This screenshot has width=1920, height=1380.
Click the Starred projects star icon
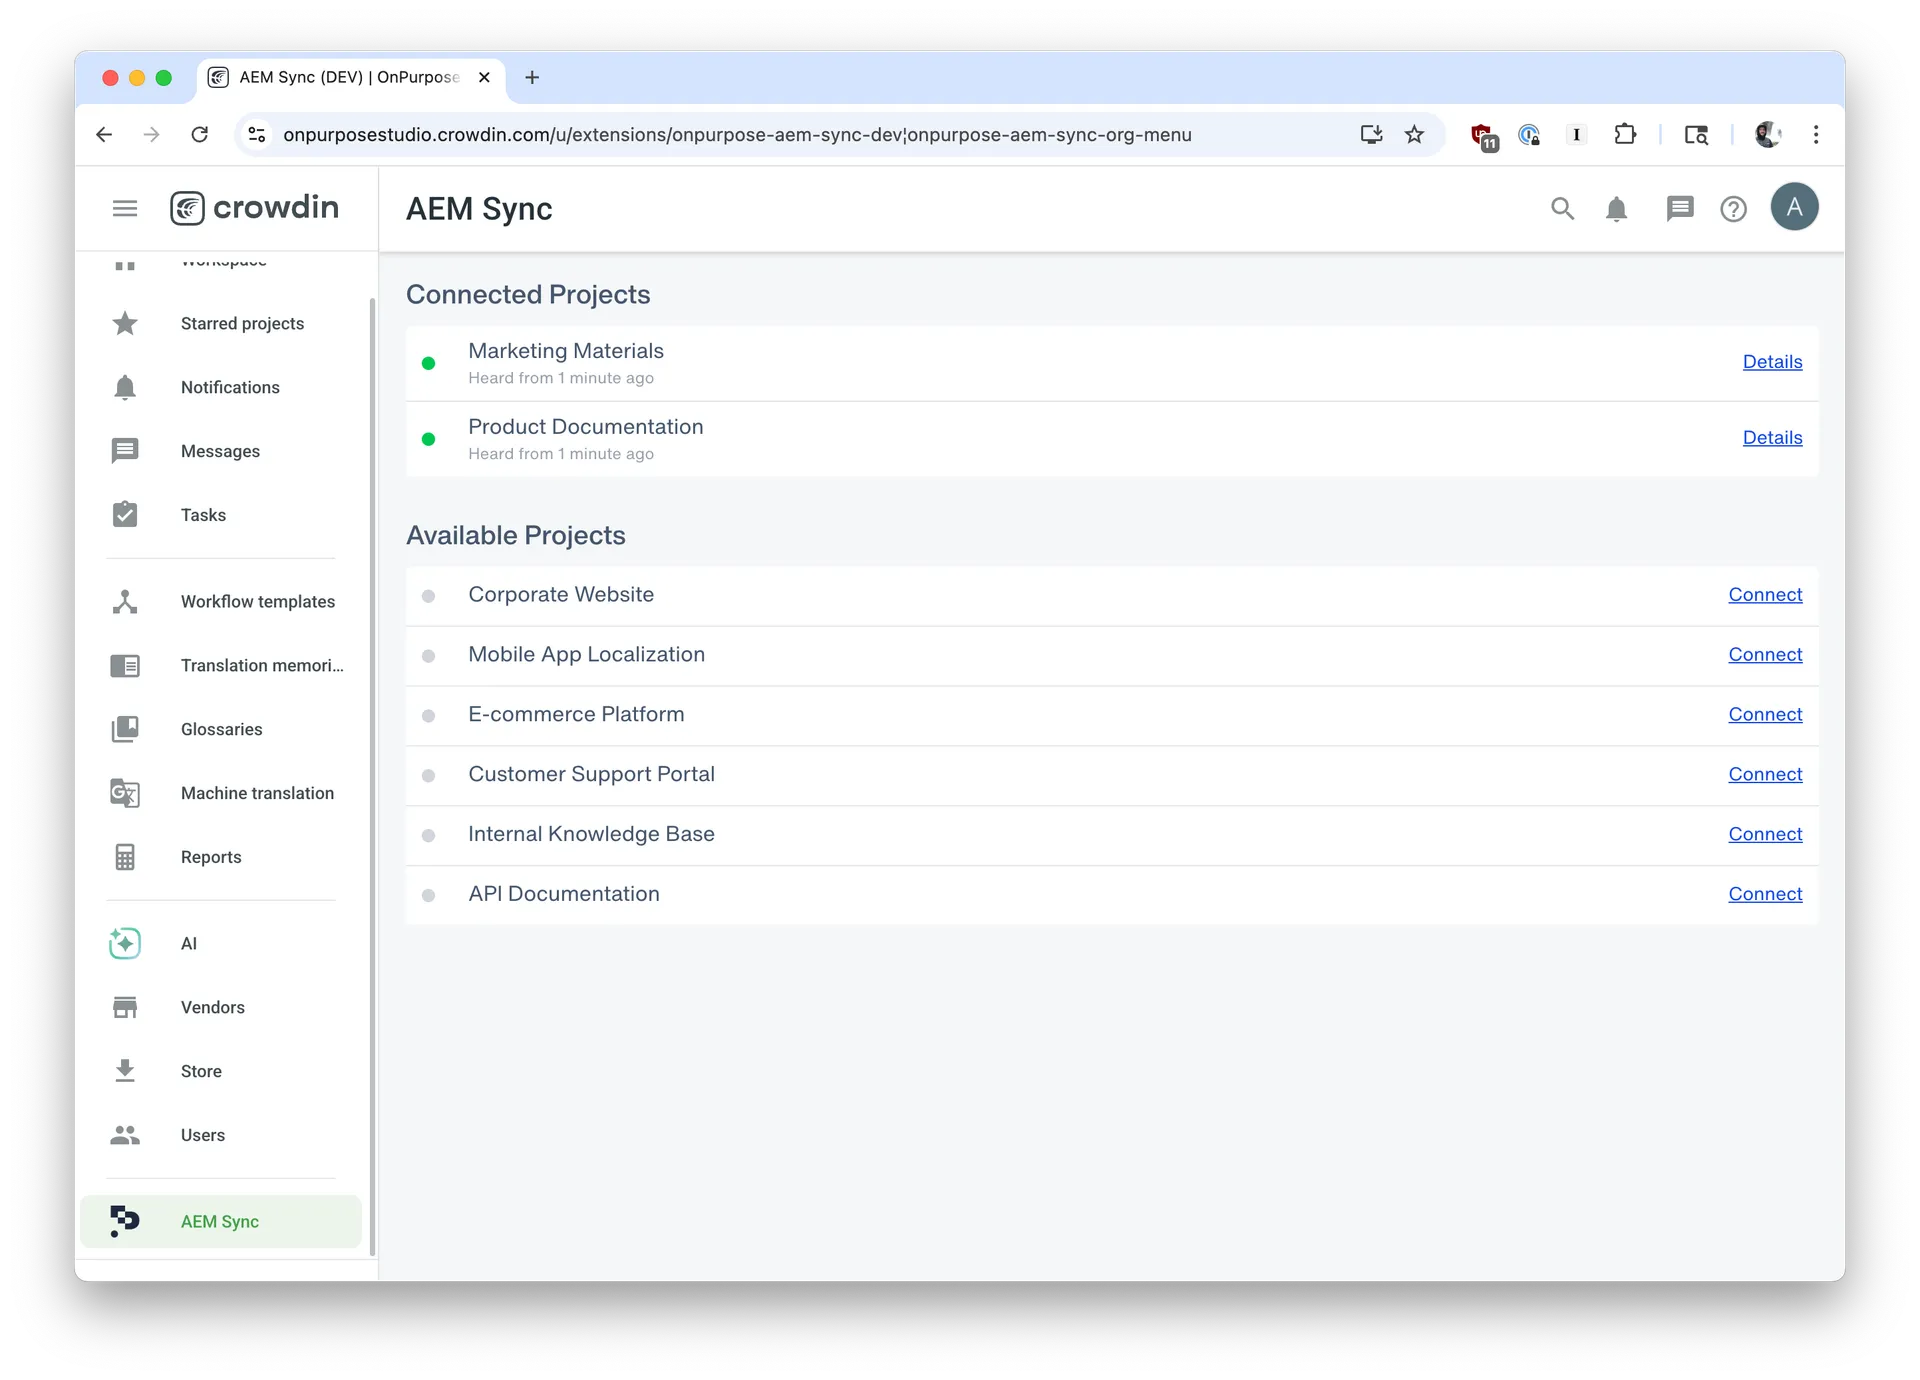click(x=125, y=323)
